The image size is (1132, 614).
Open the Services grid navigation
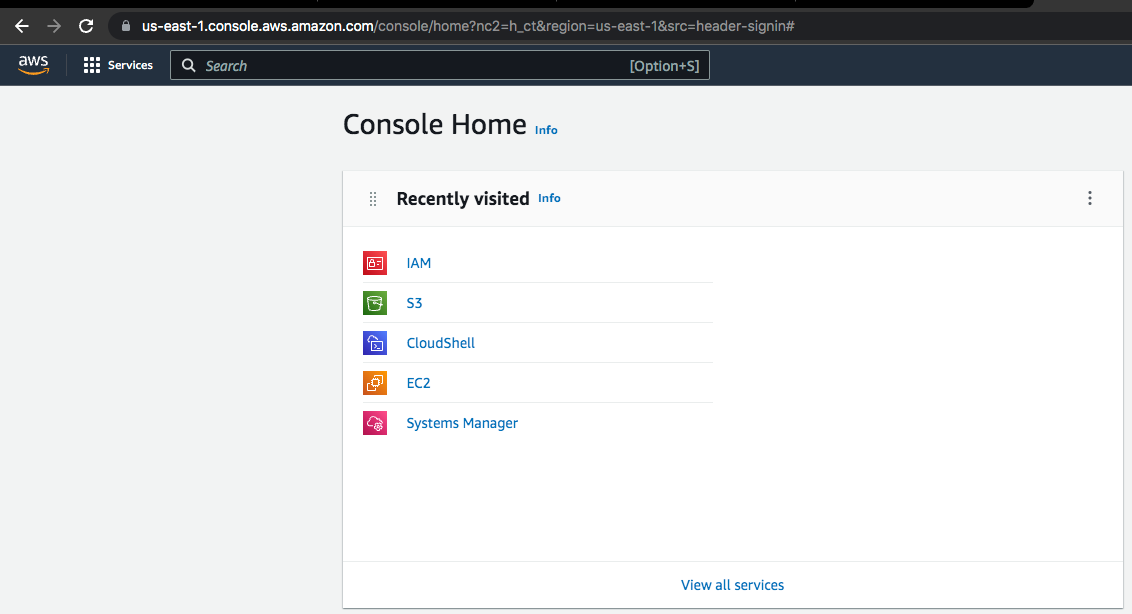click(117, 64)
